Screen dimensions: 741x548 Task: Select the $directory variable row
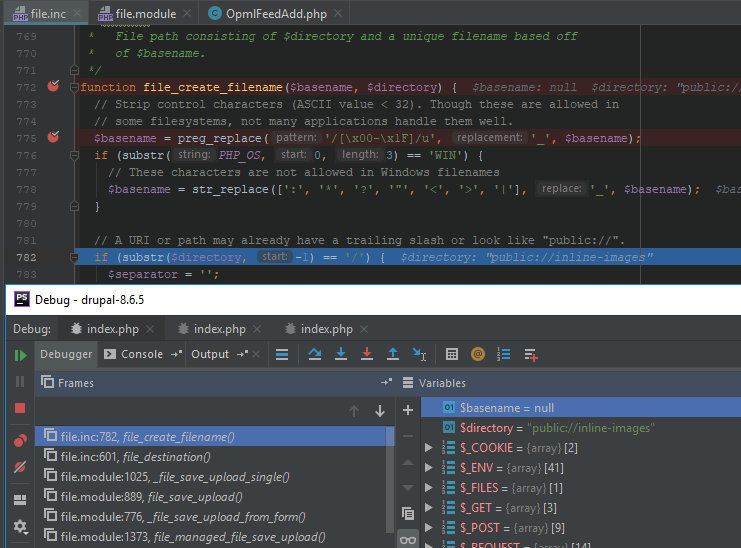coord(581,428)
